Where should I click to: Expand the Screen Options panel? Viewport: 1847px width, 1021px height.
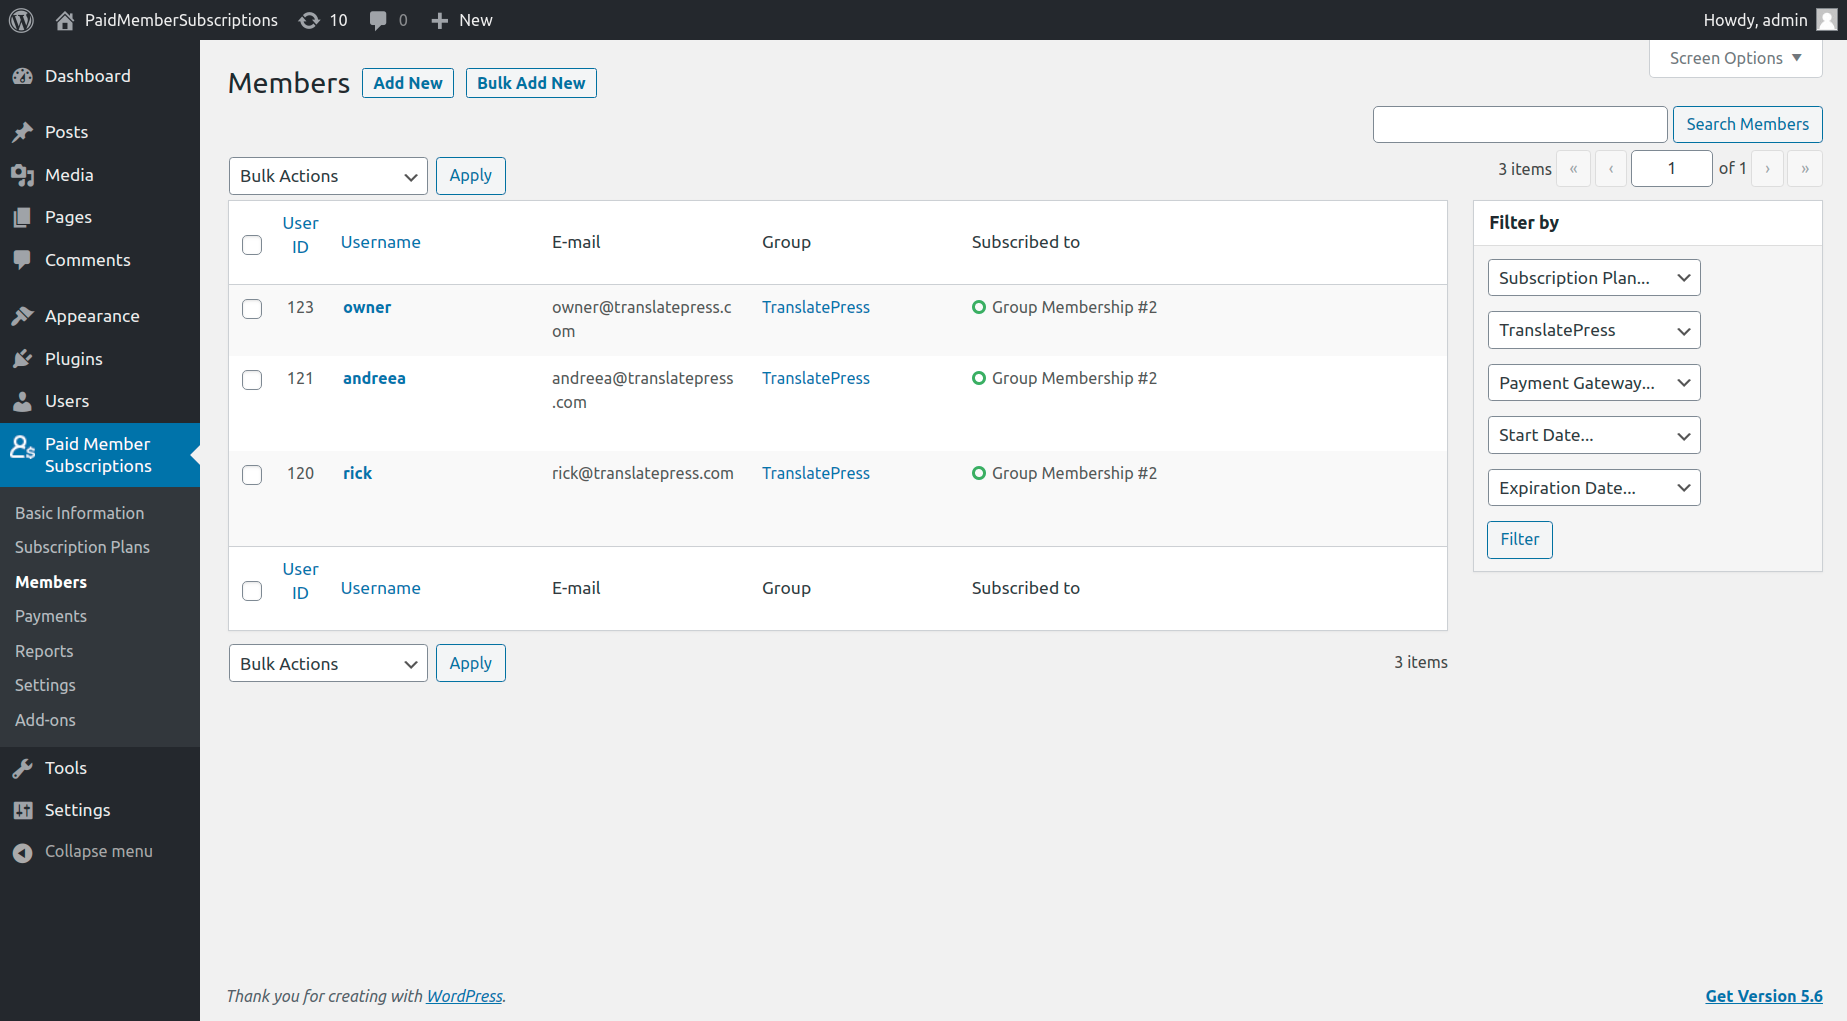click(x=1735, y=58)
